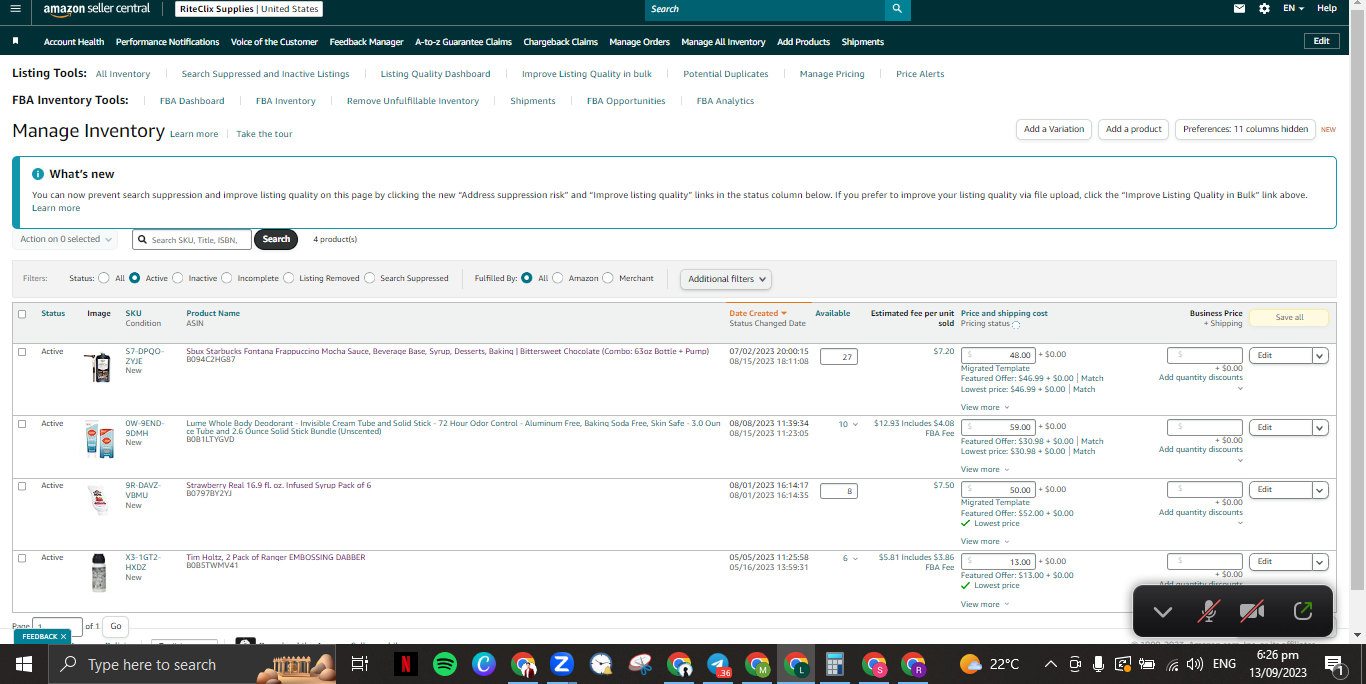Open Feedback Manager in navigation bar

click(x=366, y=42)
